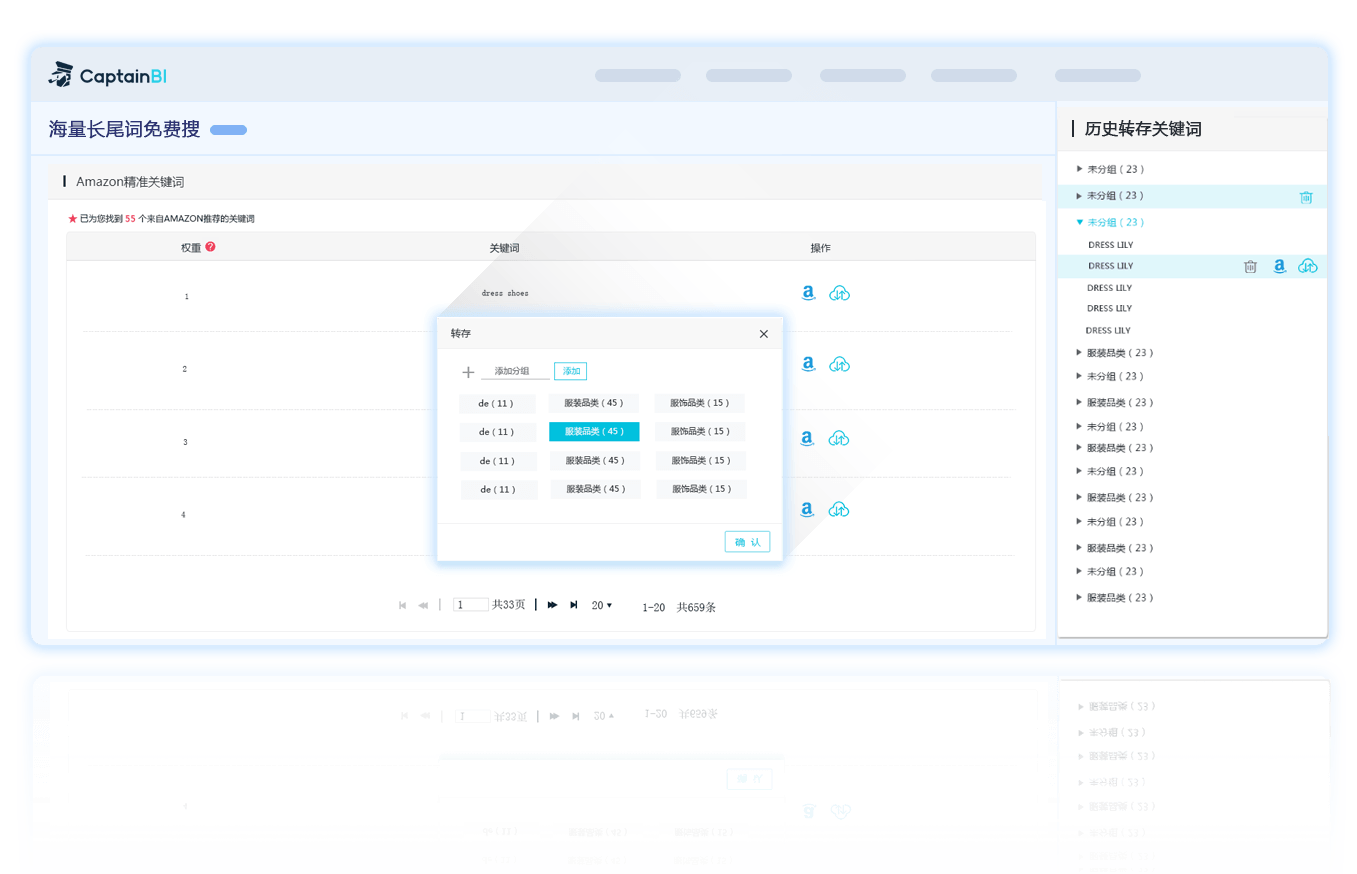The width and height of the screenshot is (1357, 874).
Task: Delete the highlighted 未分组 group via trash icon
Action: point(1306,197)
